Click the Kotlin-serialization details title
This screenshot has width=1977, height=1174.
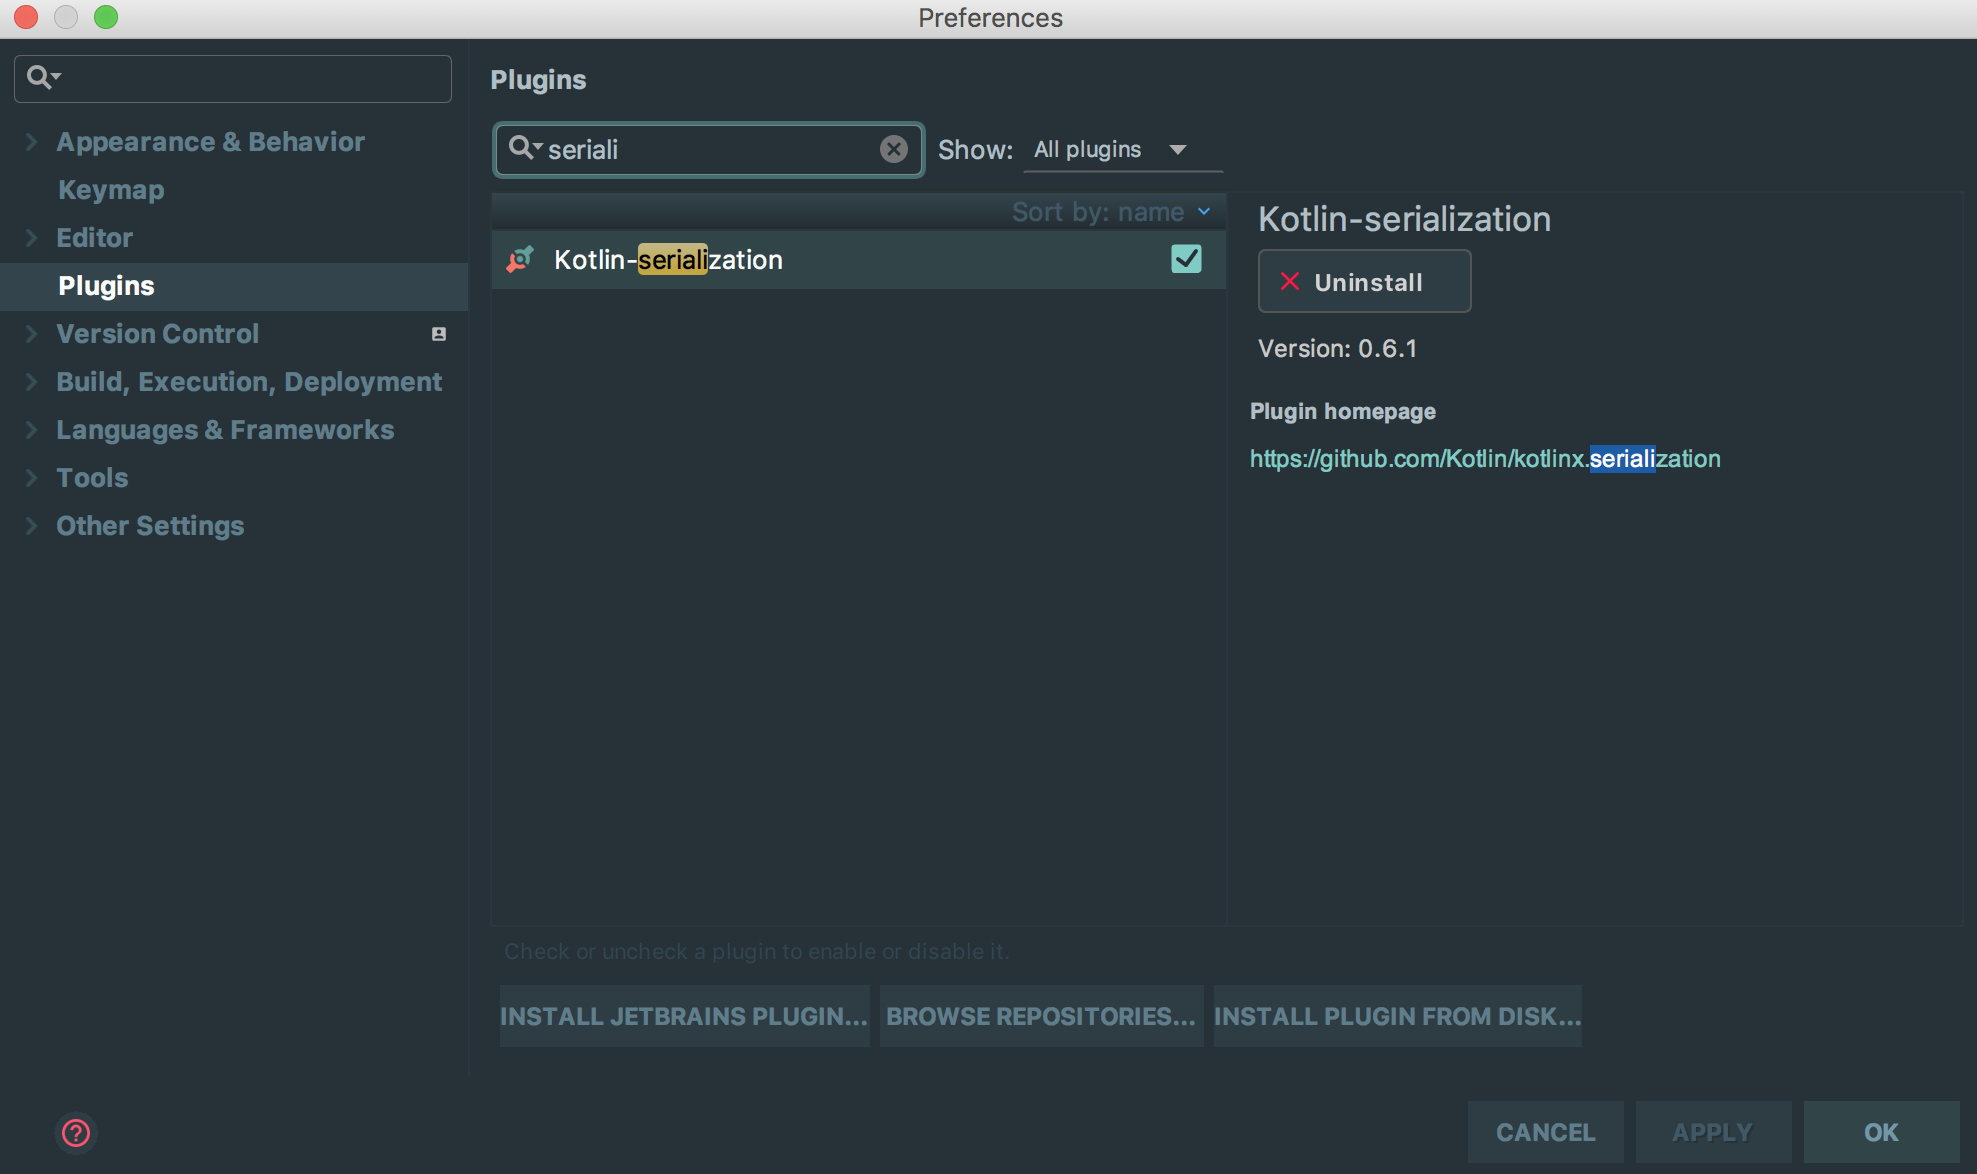tap(1404, 219)
